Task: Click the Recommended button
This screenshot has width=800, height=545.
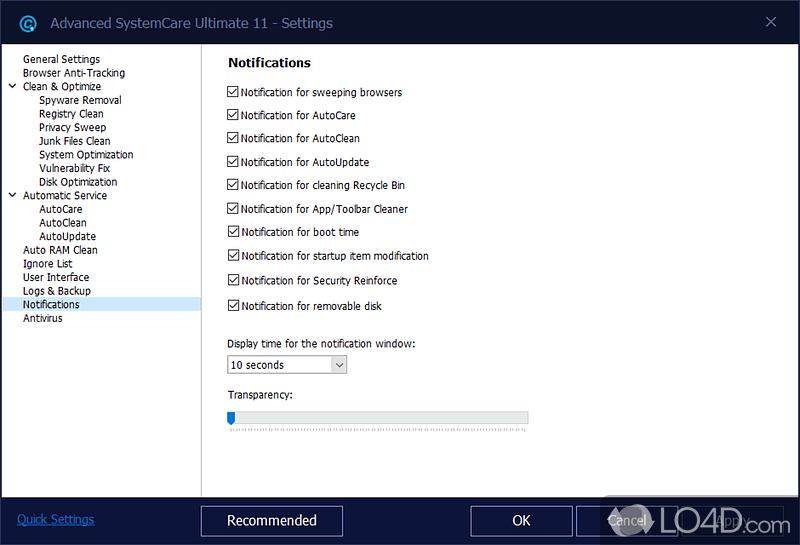Action: [271, 520]
